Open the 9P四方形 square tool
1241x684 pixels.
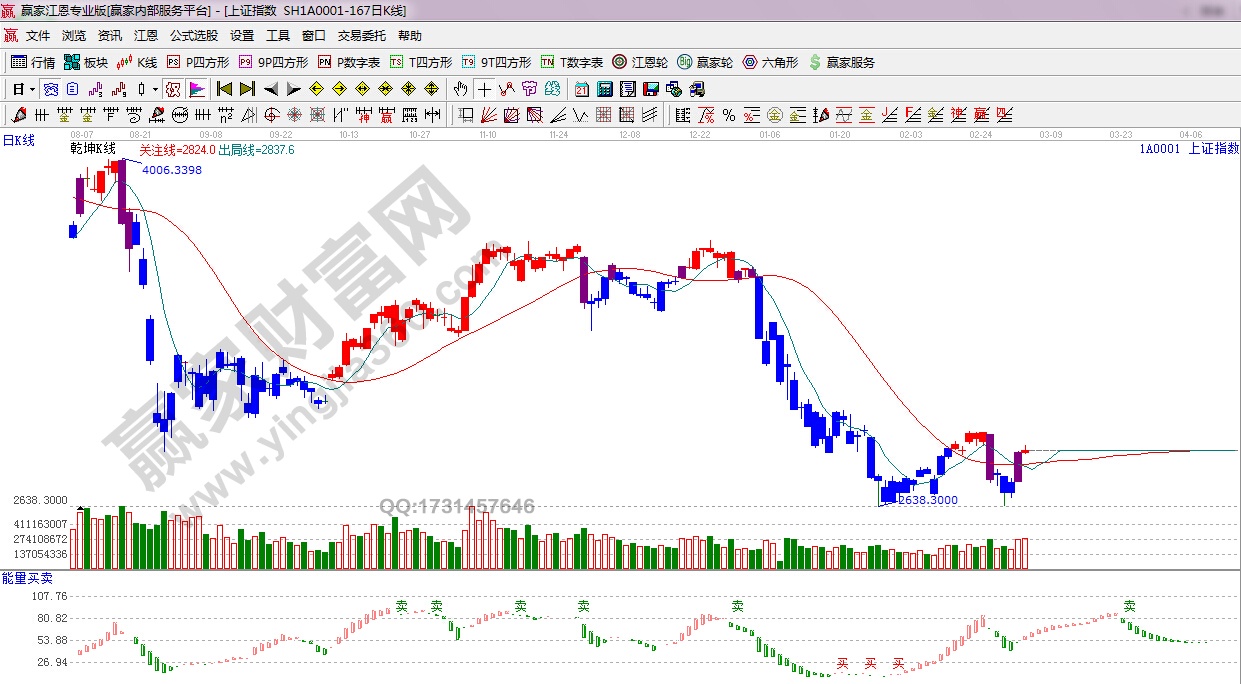click(x=274, y=62)
